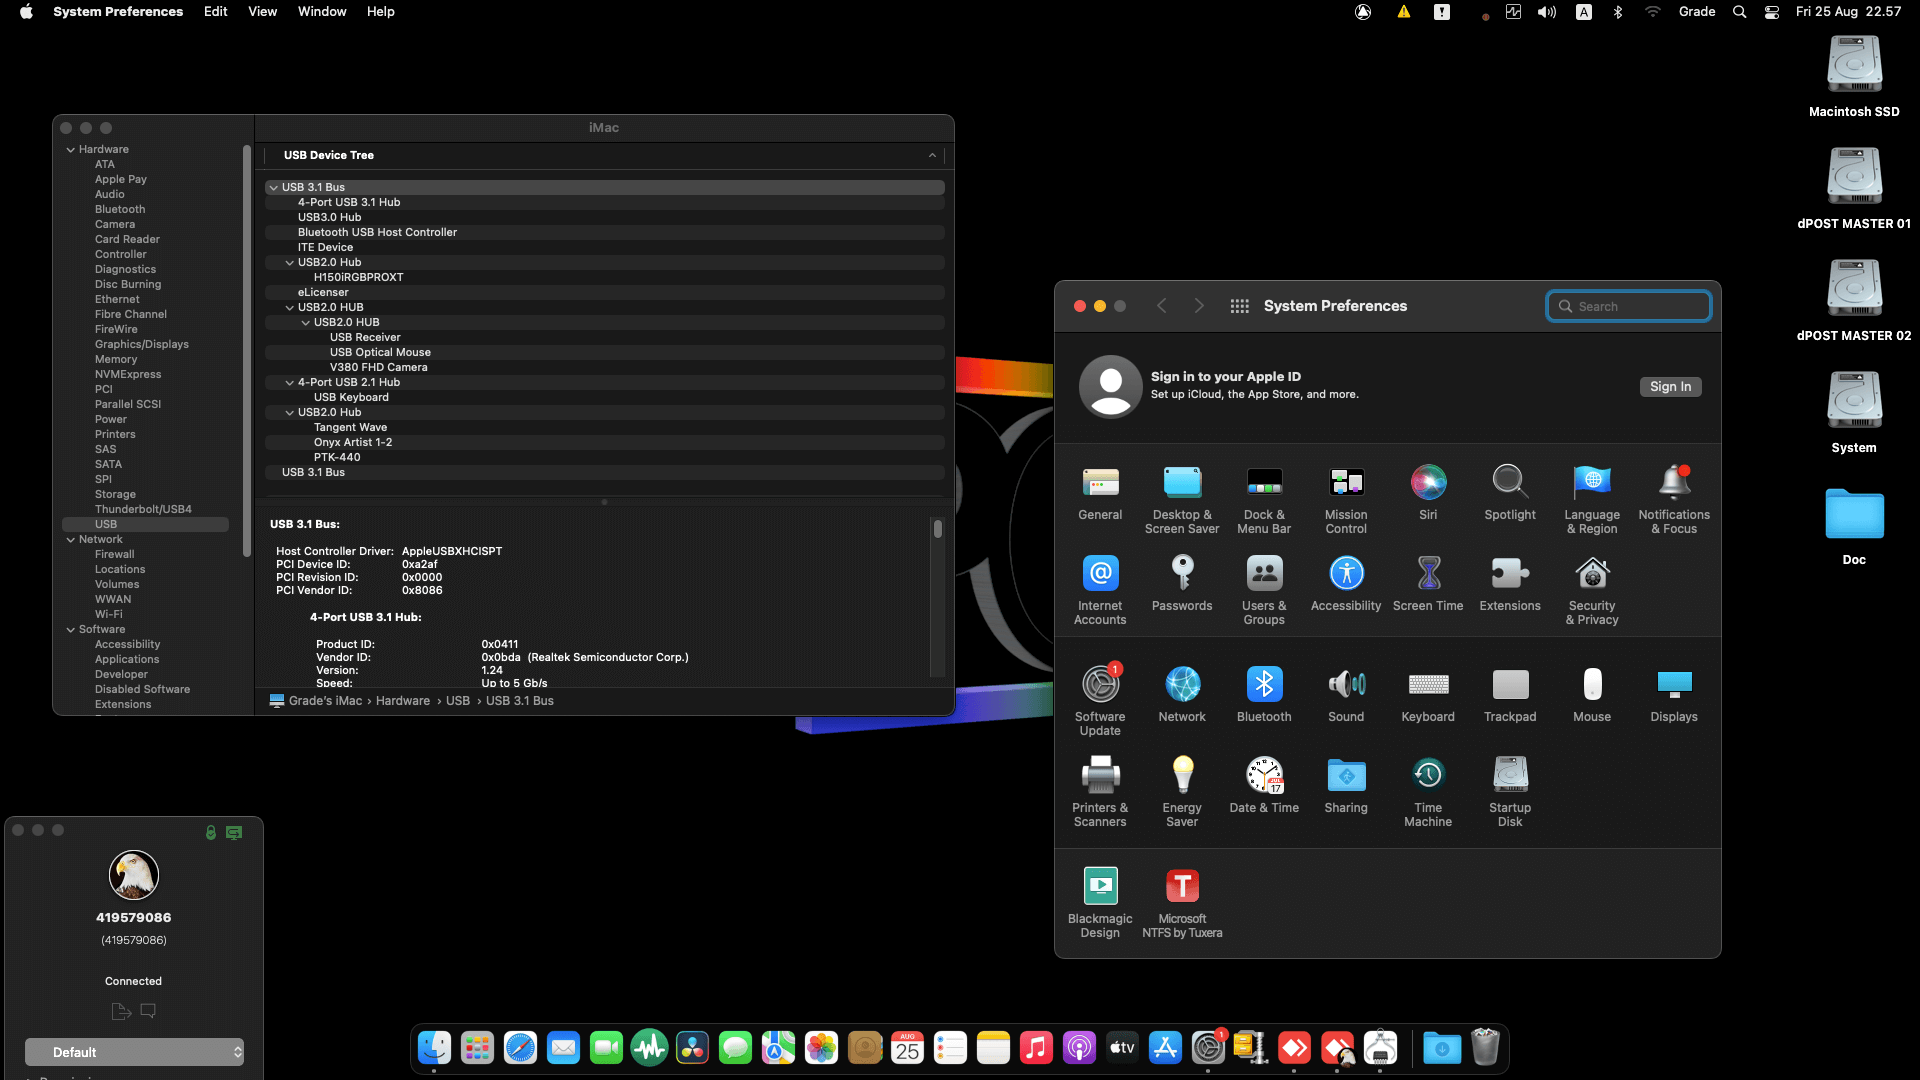Collapse the USB2.0 Hub above Tangent Wave
Screen dimensions: 1920x1080
[290, 413]
